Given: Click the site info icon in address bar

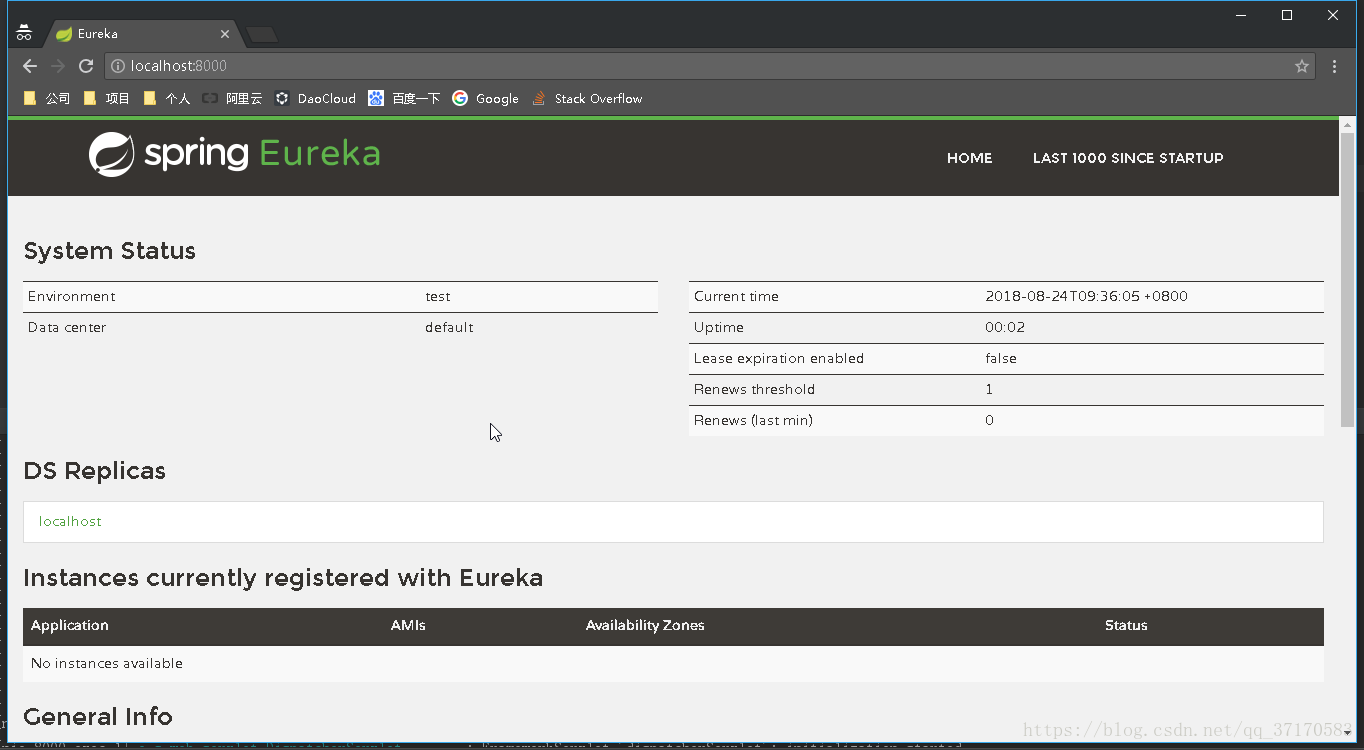Looking at the screenshot, I should [x=118, y=66].
